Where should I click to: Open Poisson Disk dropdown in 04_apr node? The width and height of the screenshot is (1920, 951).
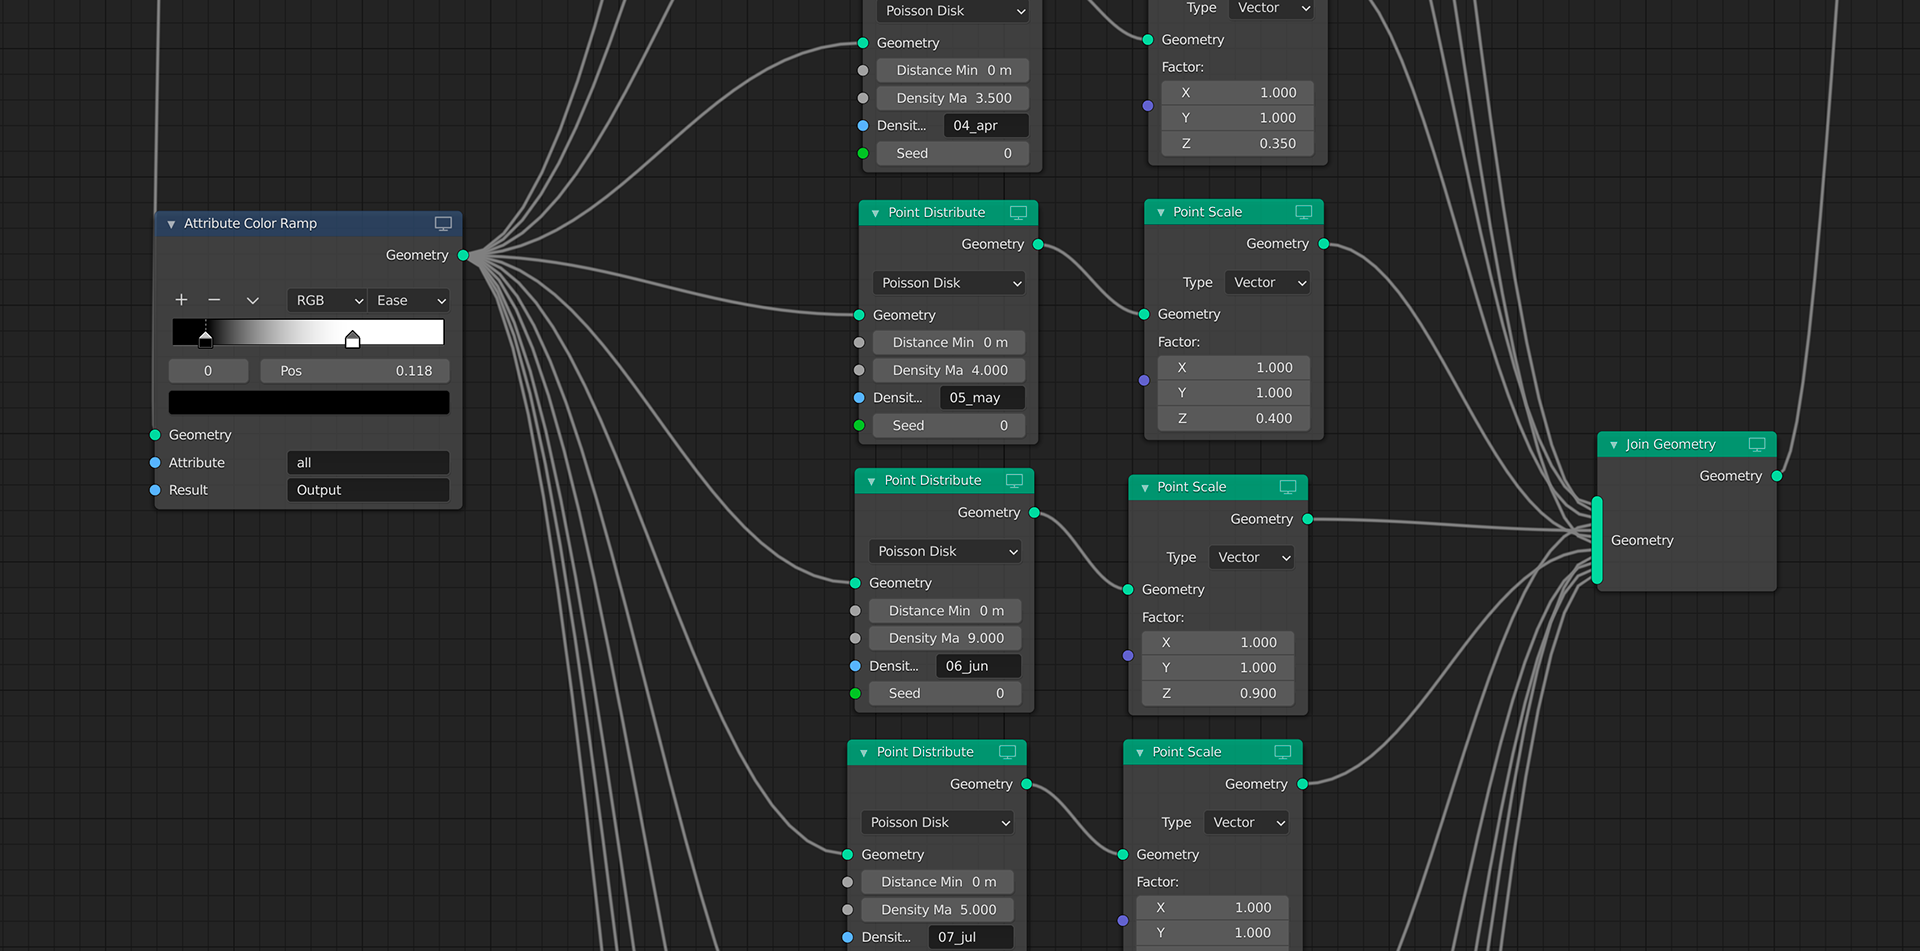953,11
